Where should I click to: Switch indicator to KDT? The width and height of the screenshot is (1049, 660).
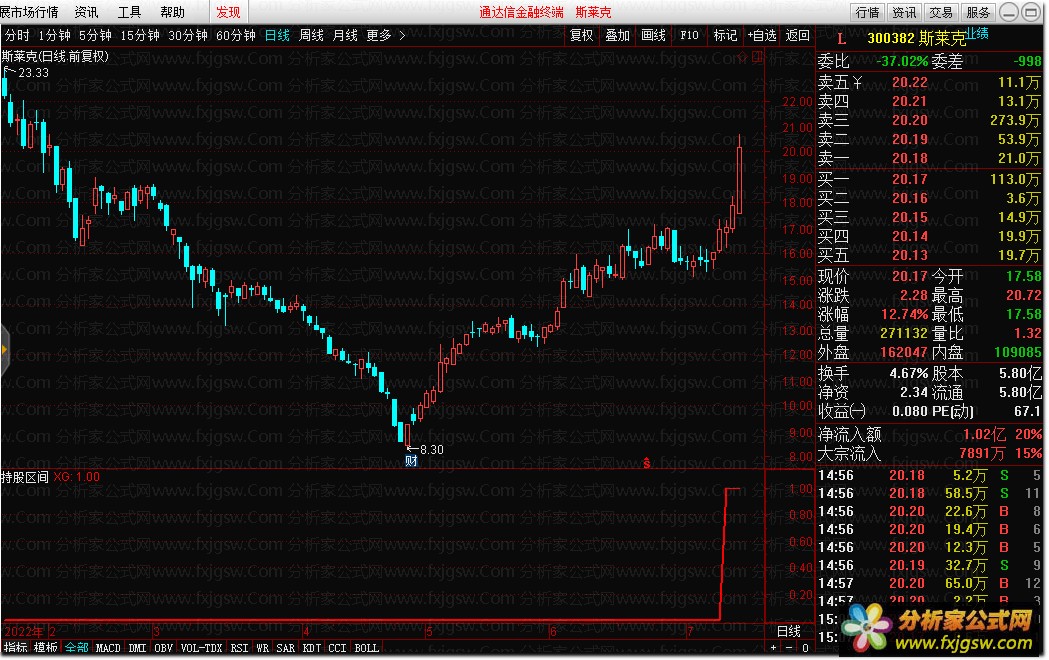pos(312,647)
